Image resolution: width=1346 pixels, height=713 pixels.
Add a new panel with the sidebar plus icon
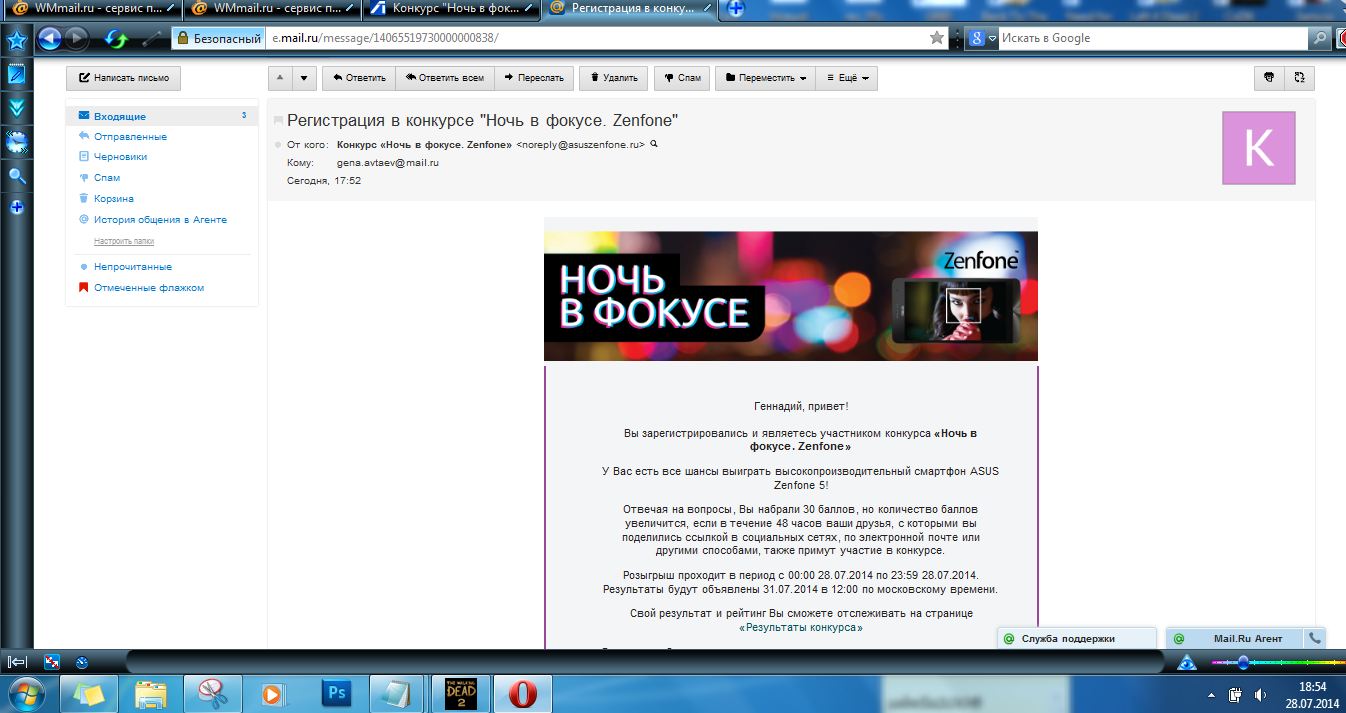click(x=17, y=208)
